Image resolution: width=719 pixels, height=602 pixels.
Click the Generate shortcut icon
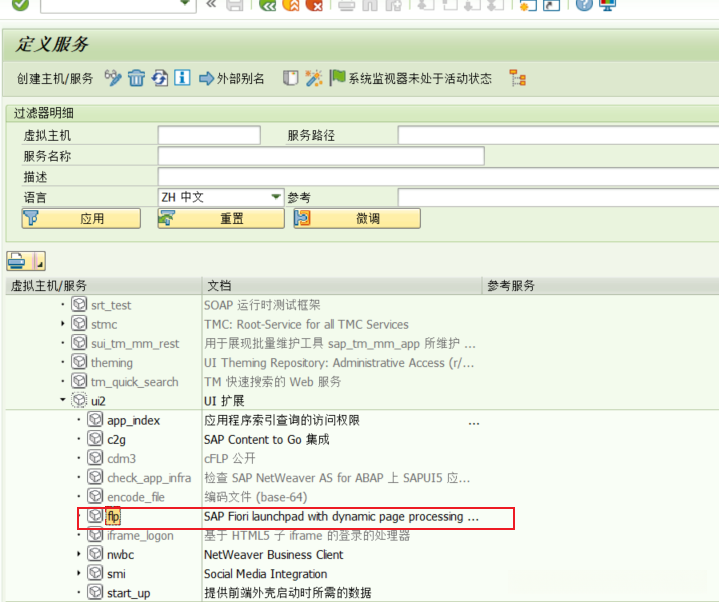(552, 5)
